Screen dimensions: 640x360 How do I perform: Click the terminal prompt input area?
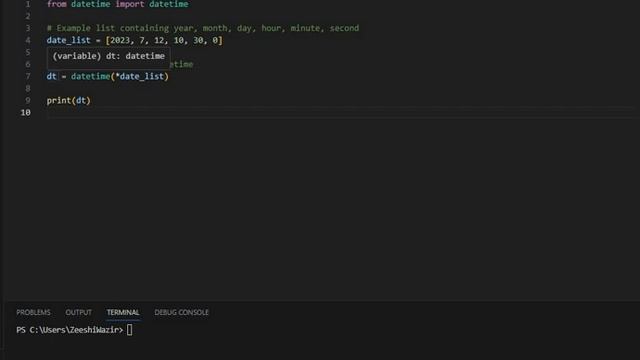pos(129,330)
